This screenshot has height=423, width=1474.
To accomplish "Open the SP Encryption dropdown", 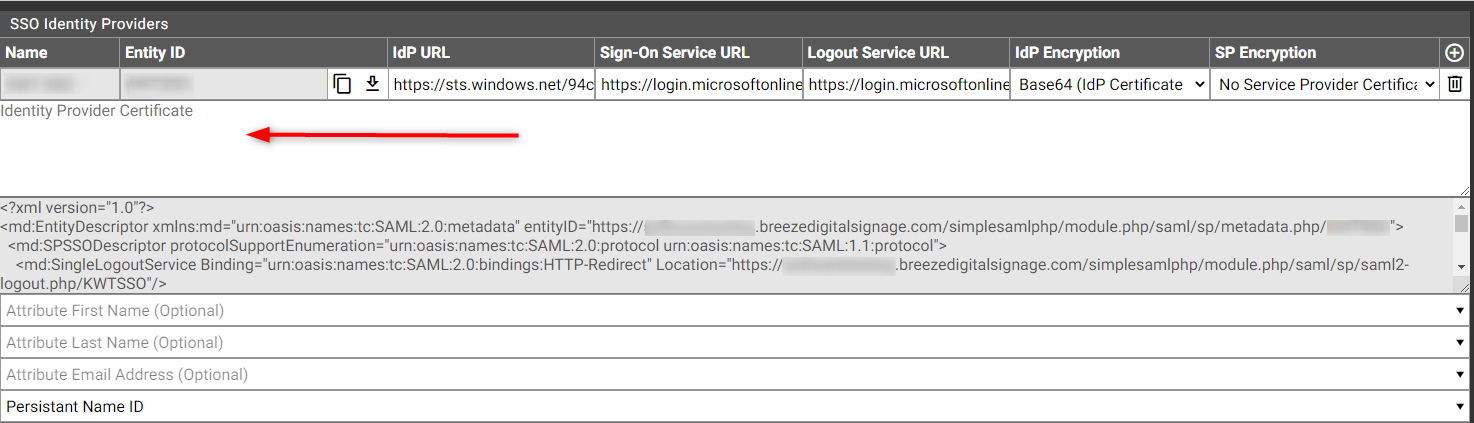I will pos(1325,85).
